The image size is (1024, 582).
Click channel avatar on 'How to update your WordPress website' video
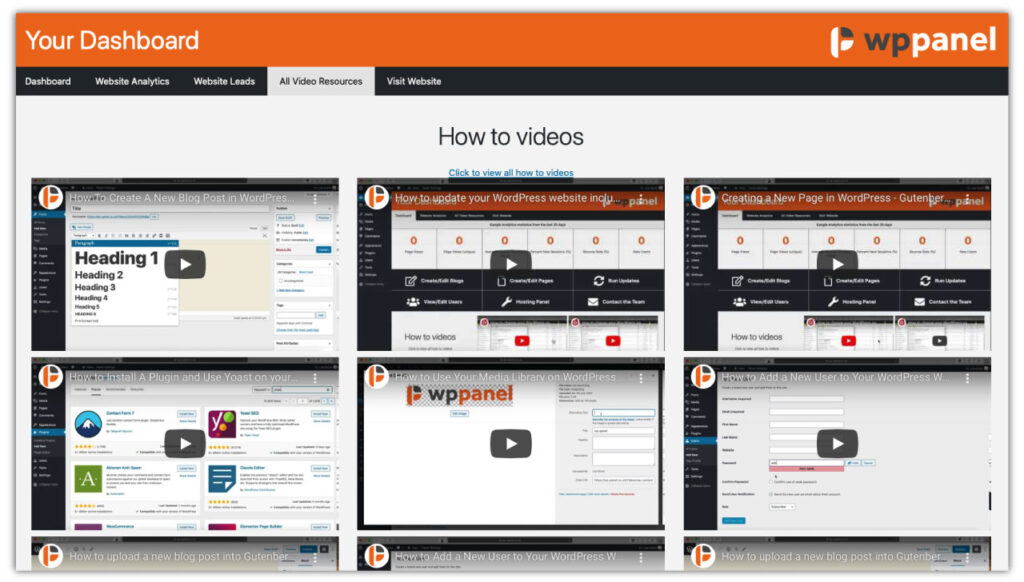376,197
